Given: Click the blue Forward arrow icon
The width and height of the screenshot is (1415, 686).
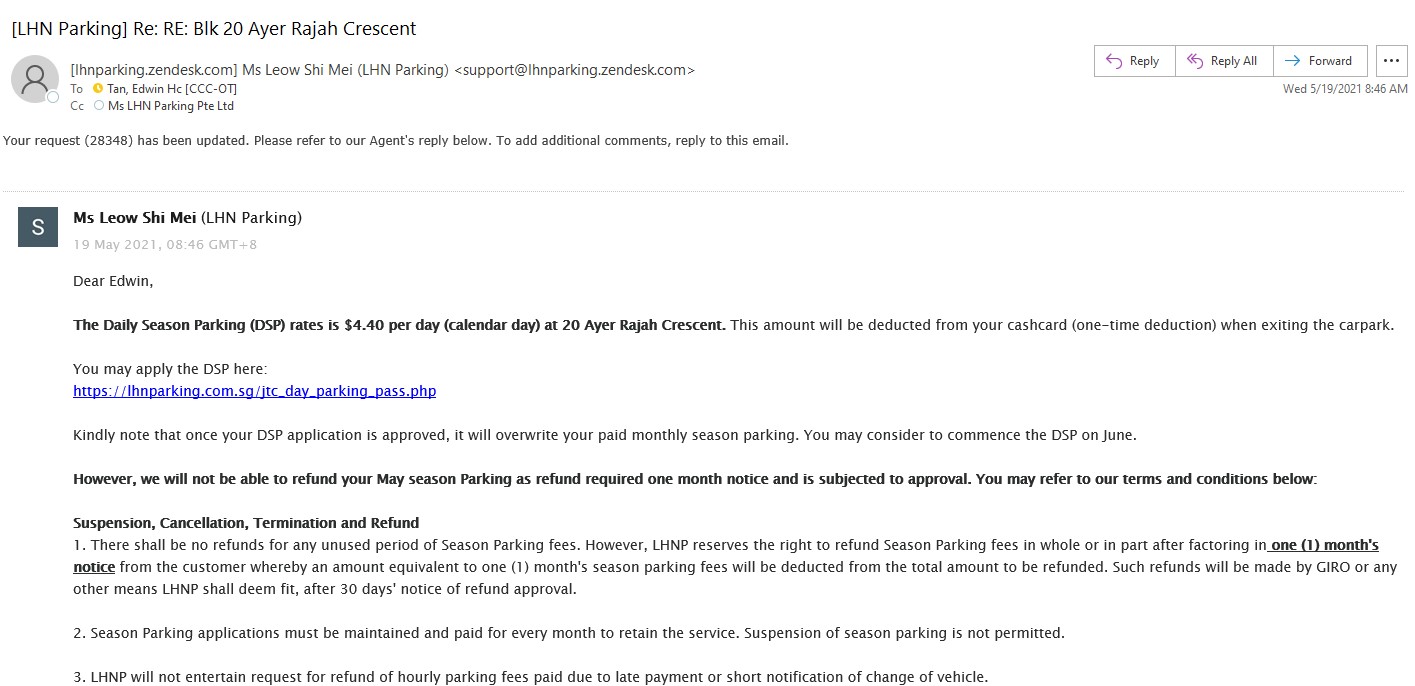Looking at the screenshot, I should (1292, 61).
